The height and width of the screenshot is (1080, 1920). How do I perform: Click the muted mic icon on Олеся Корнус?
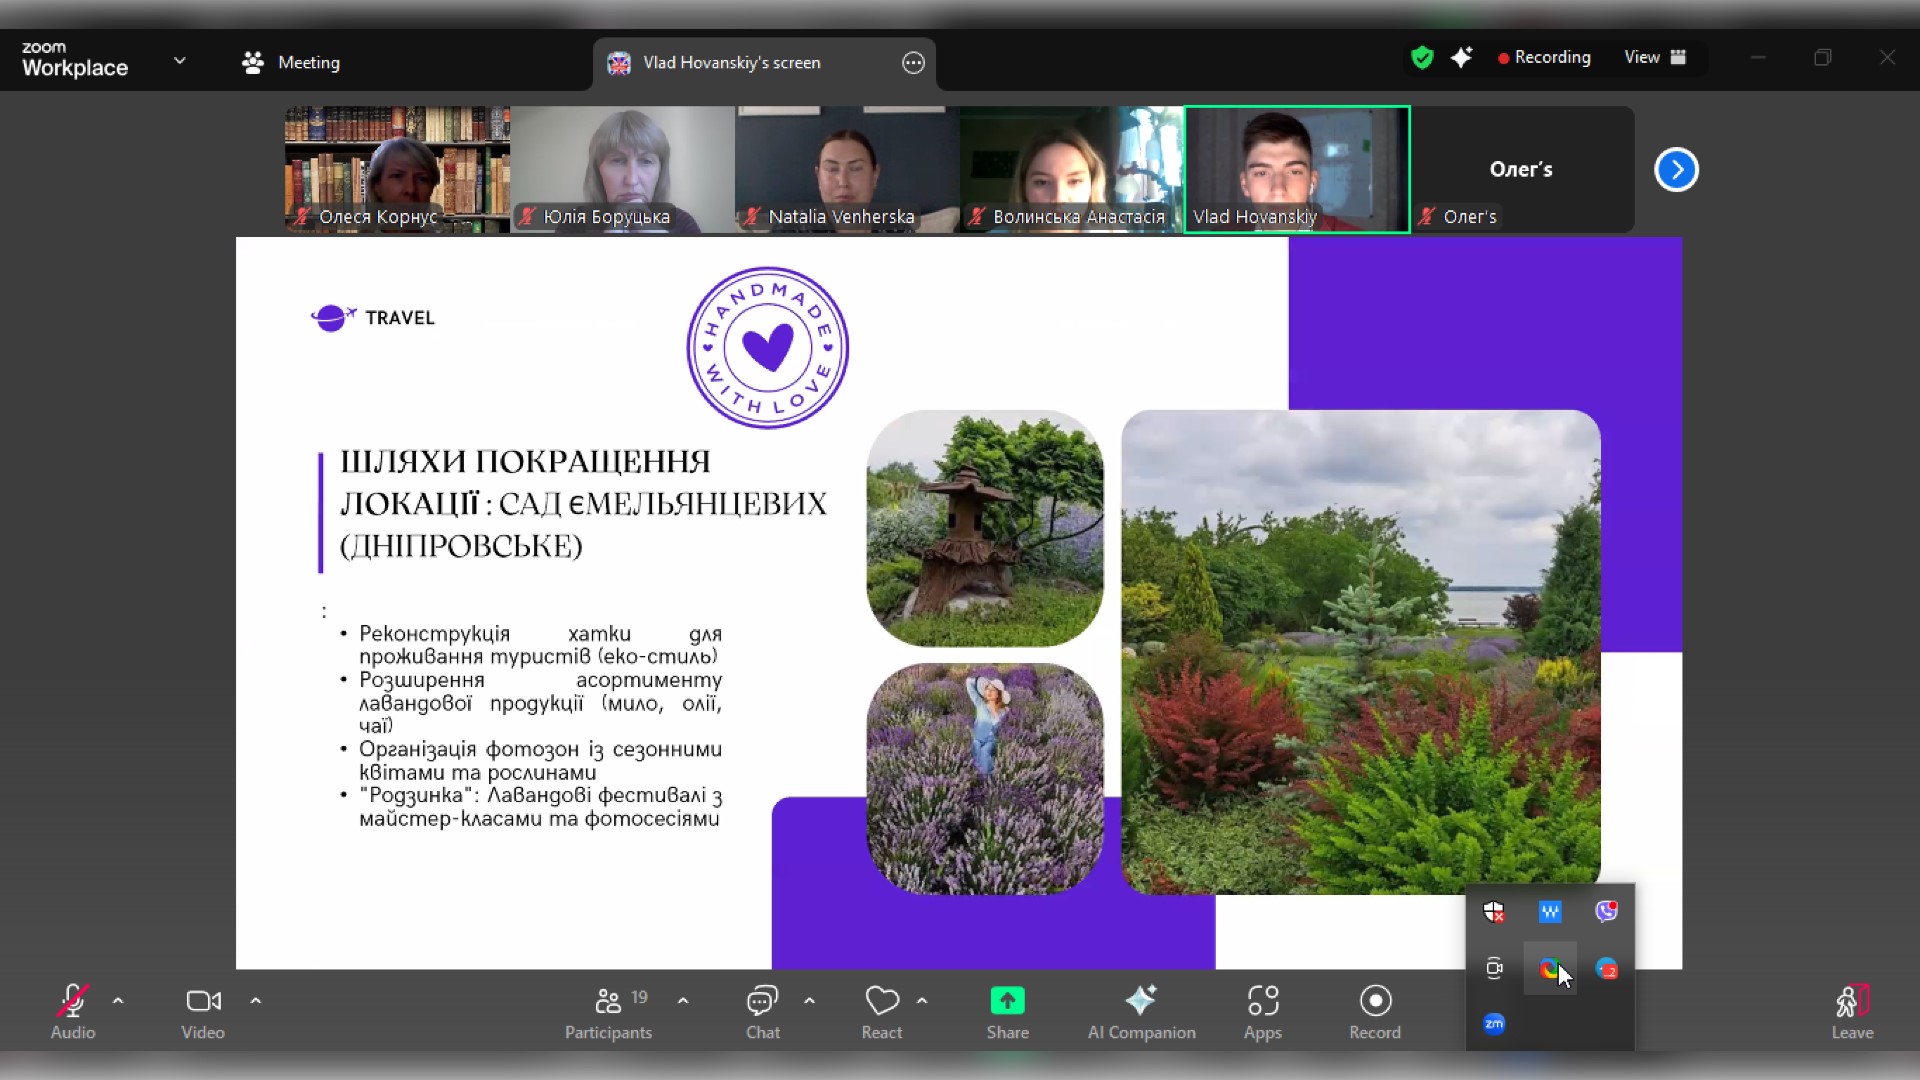point(302,216)
